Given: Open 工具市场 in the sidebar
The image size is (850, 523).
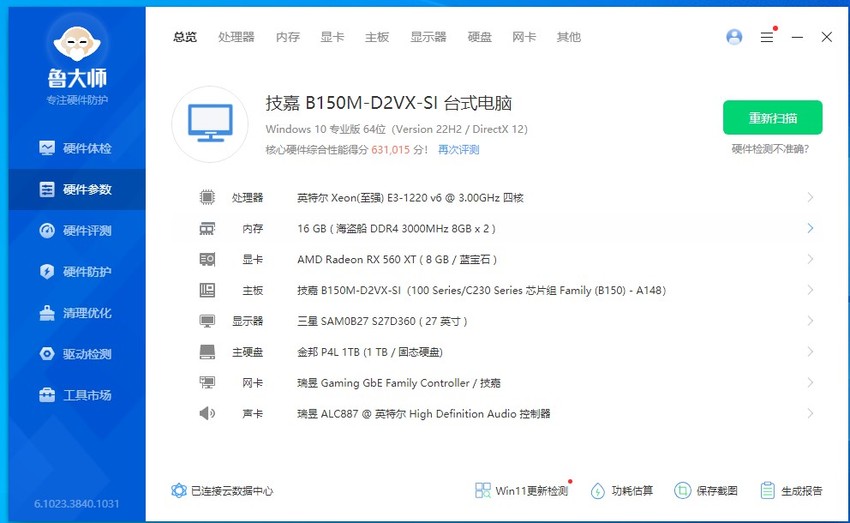Looking at the screenshot, I should pos(76,395).
